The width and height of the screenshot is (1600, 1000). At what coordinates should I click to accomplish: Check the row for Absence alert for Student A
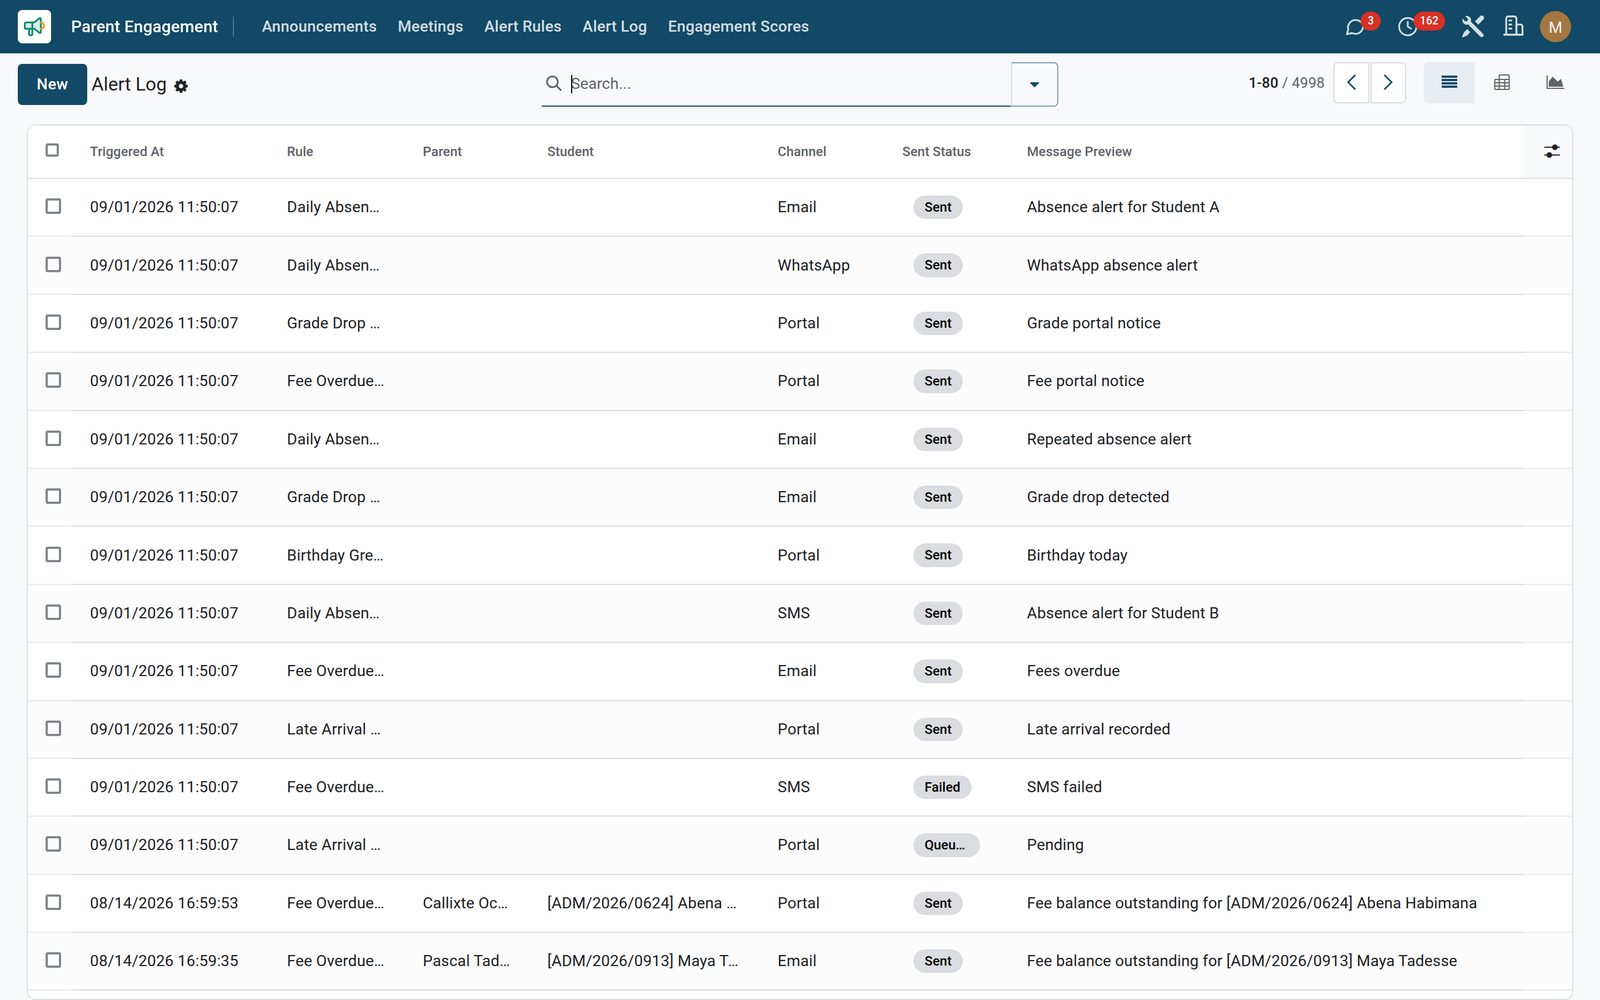click(53, 206)
